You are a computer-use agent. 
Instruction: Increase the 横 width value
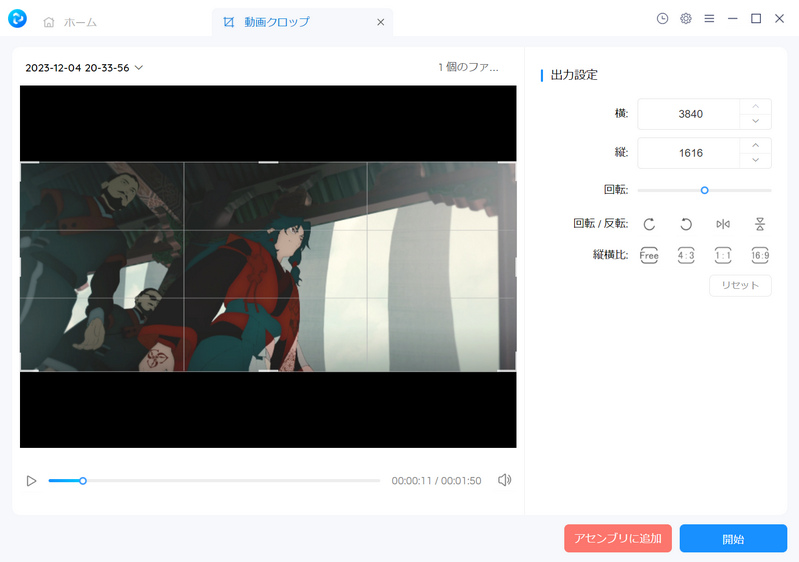(756, 106)
